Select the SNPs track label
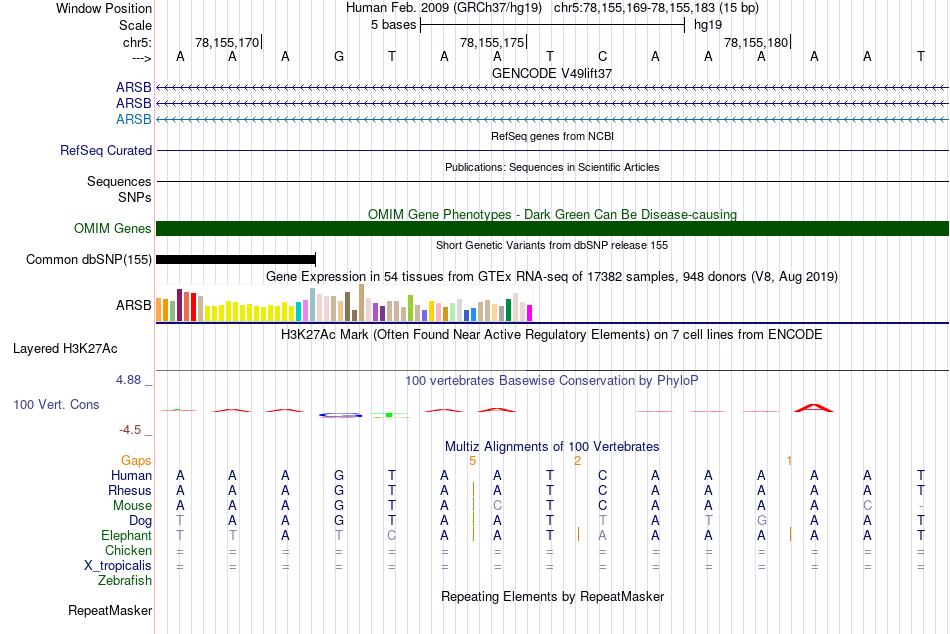950x634 pixels. 135,197
